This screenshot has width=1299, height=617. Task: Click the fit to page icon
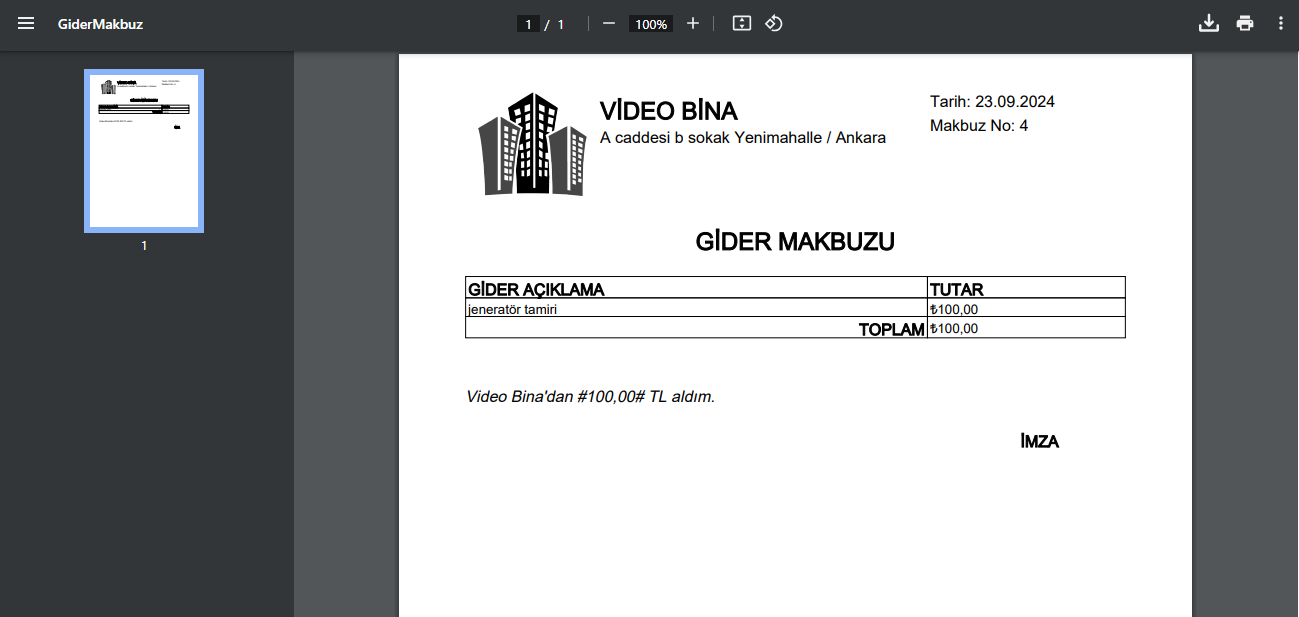click(741, 23)
